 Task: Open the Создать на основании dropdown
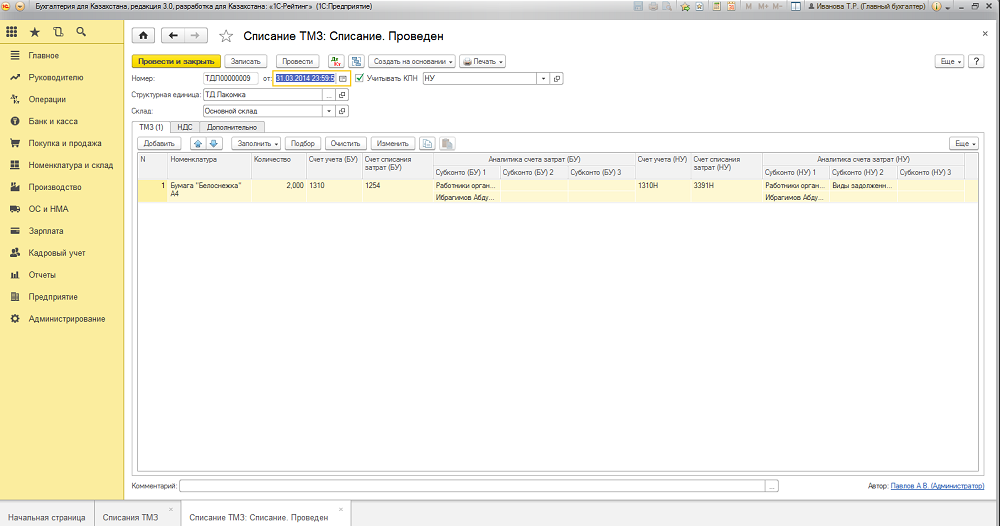(x=411, y=61)
